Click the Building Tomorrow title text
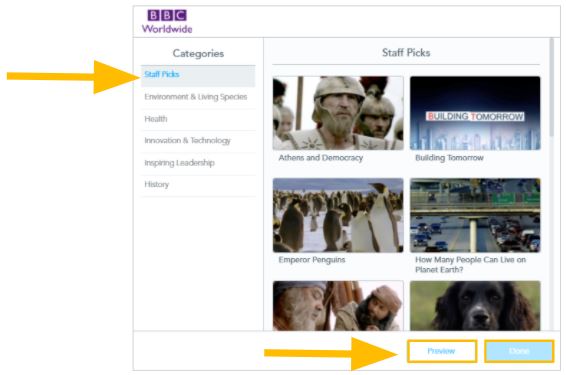This screenshot has width=566, height=375. coord(449,158)
